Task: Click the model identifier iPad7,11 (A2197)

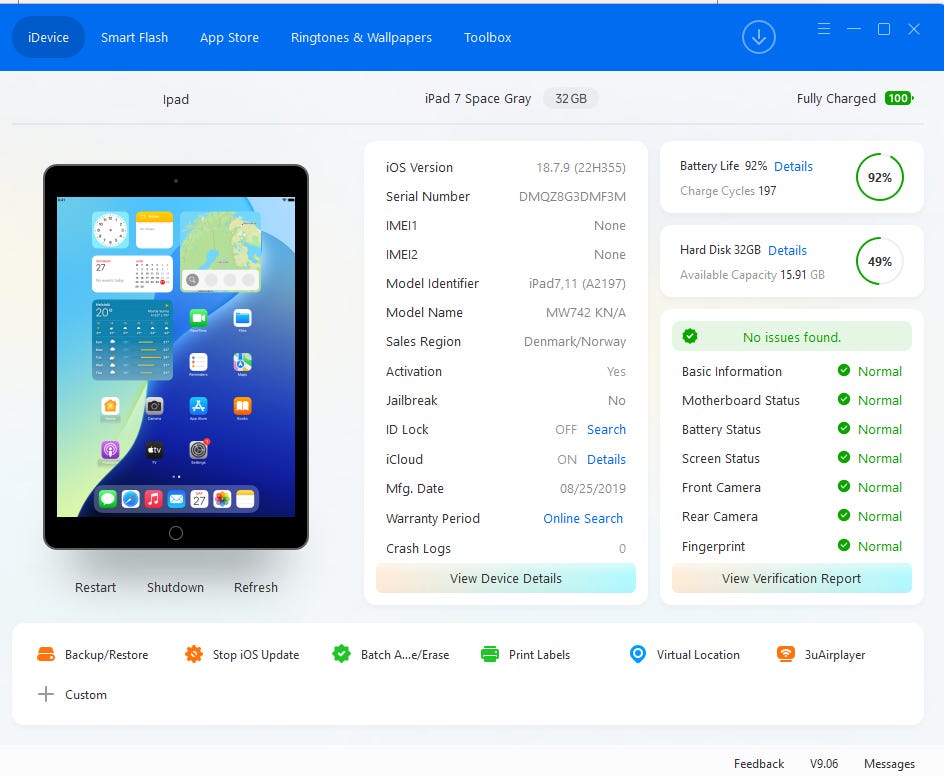Action: point(577,283)
